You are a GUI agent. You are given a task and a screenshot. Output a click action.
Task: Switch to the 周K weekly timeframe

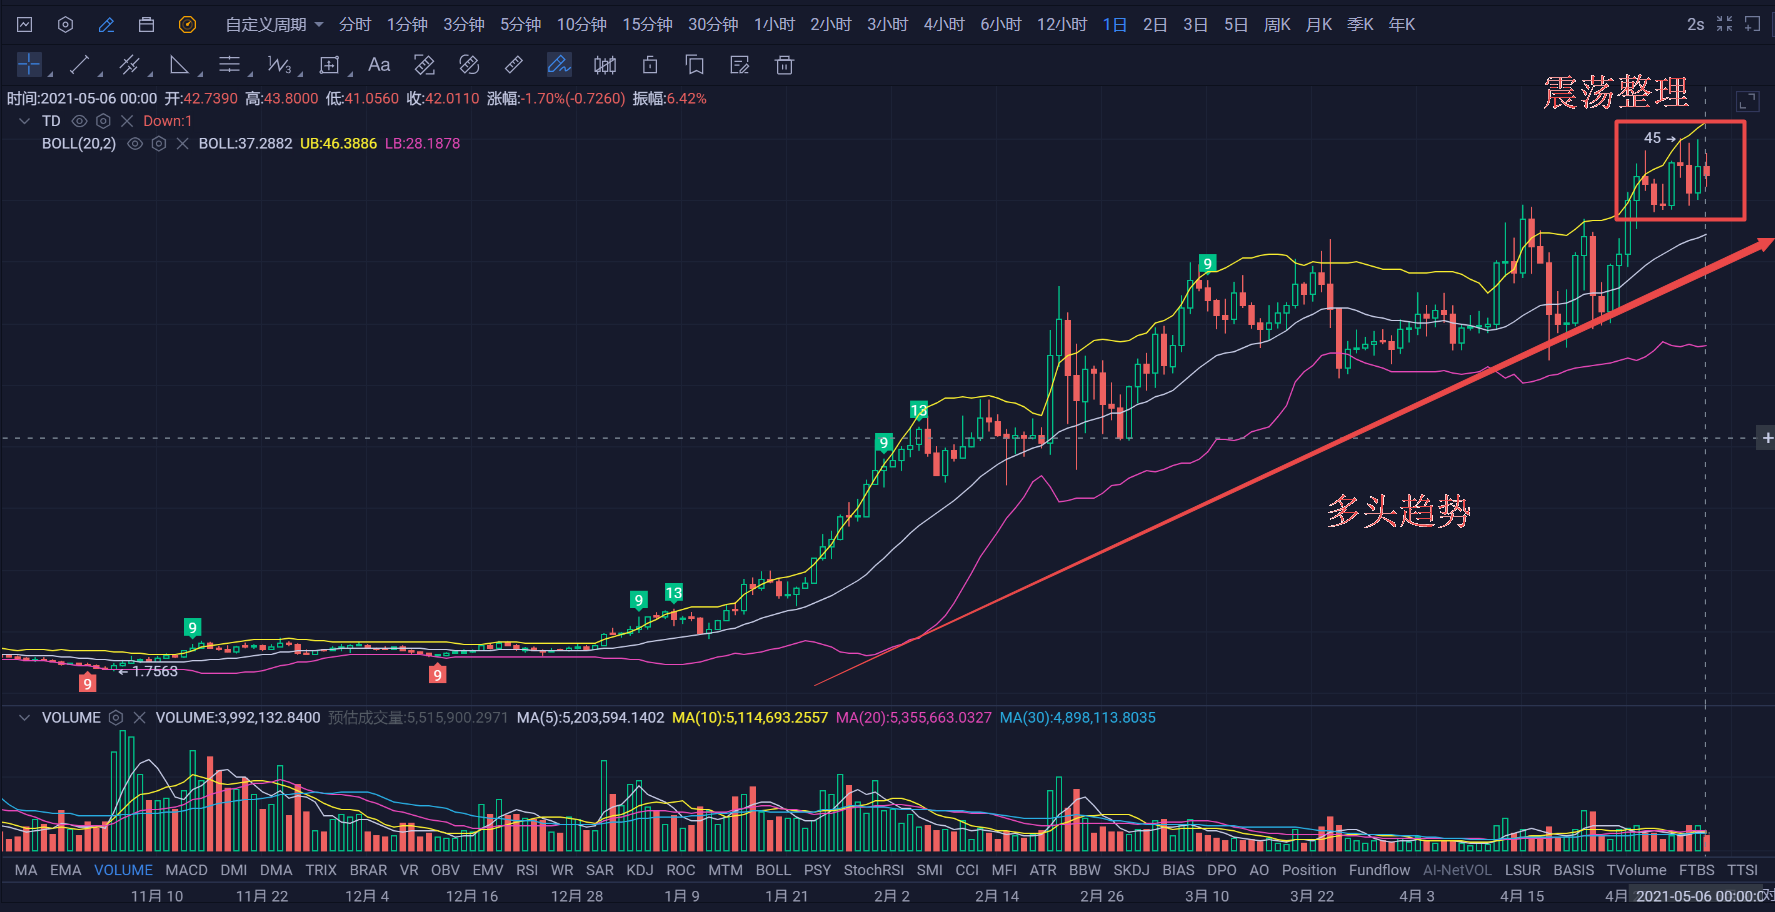[1277, 24]
